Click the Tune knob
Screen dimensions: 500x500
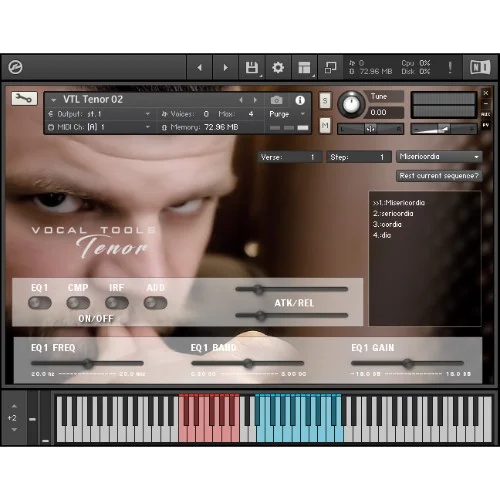pyautogui.click(x=351, y=104)
